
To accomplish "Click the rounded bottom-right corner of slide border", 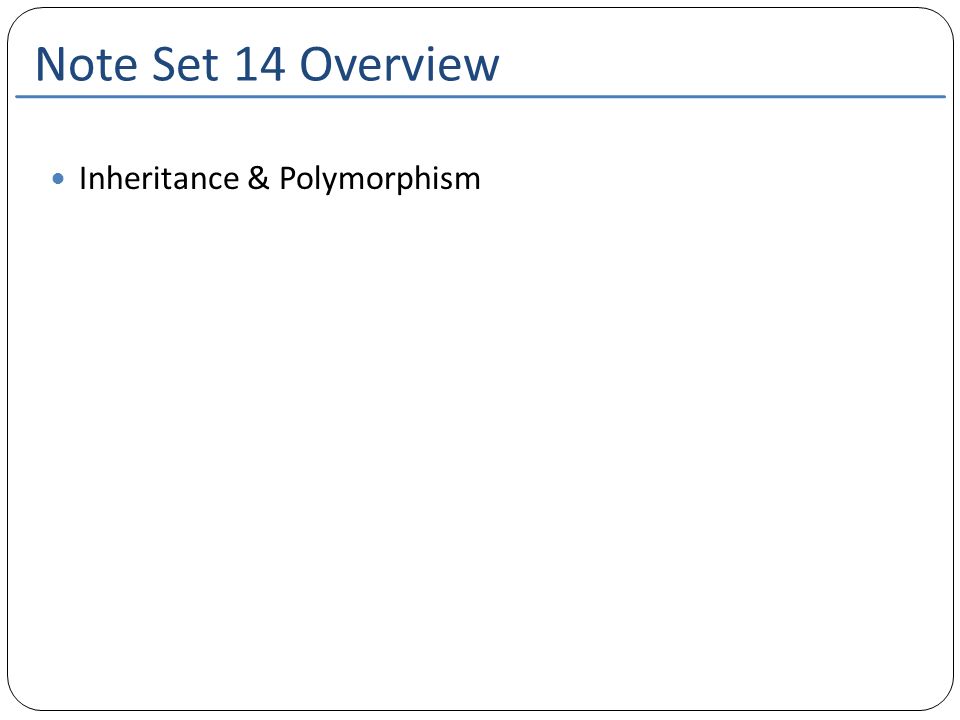I will point(942,699).
